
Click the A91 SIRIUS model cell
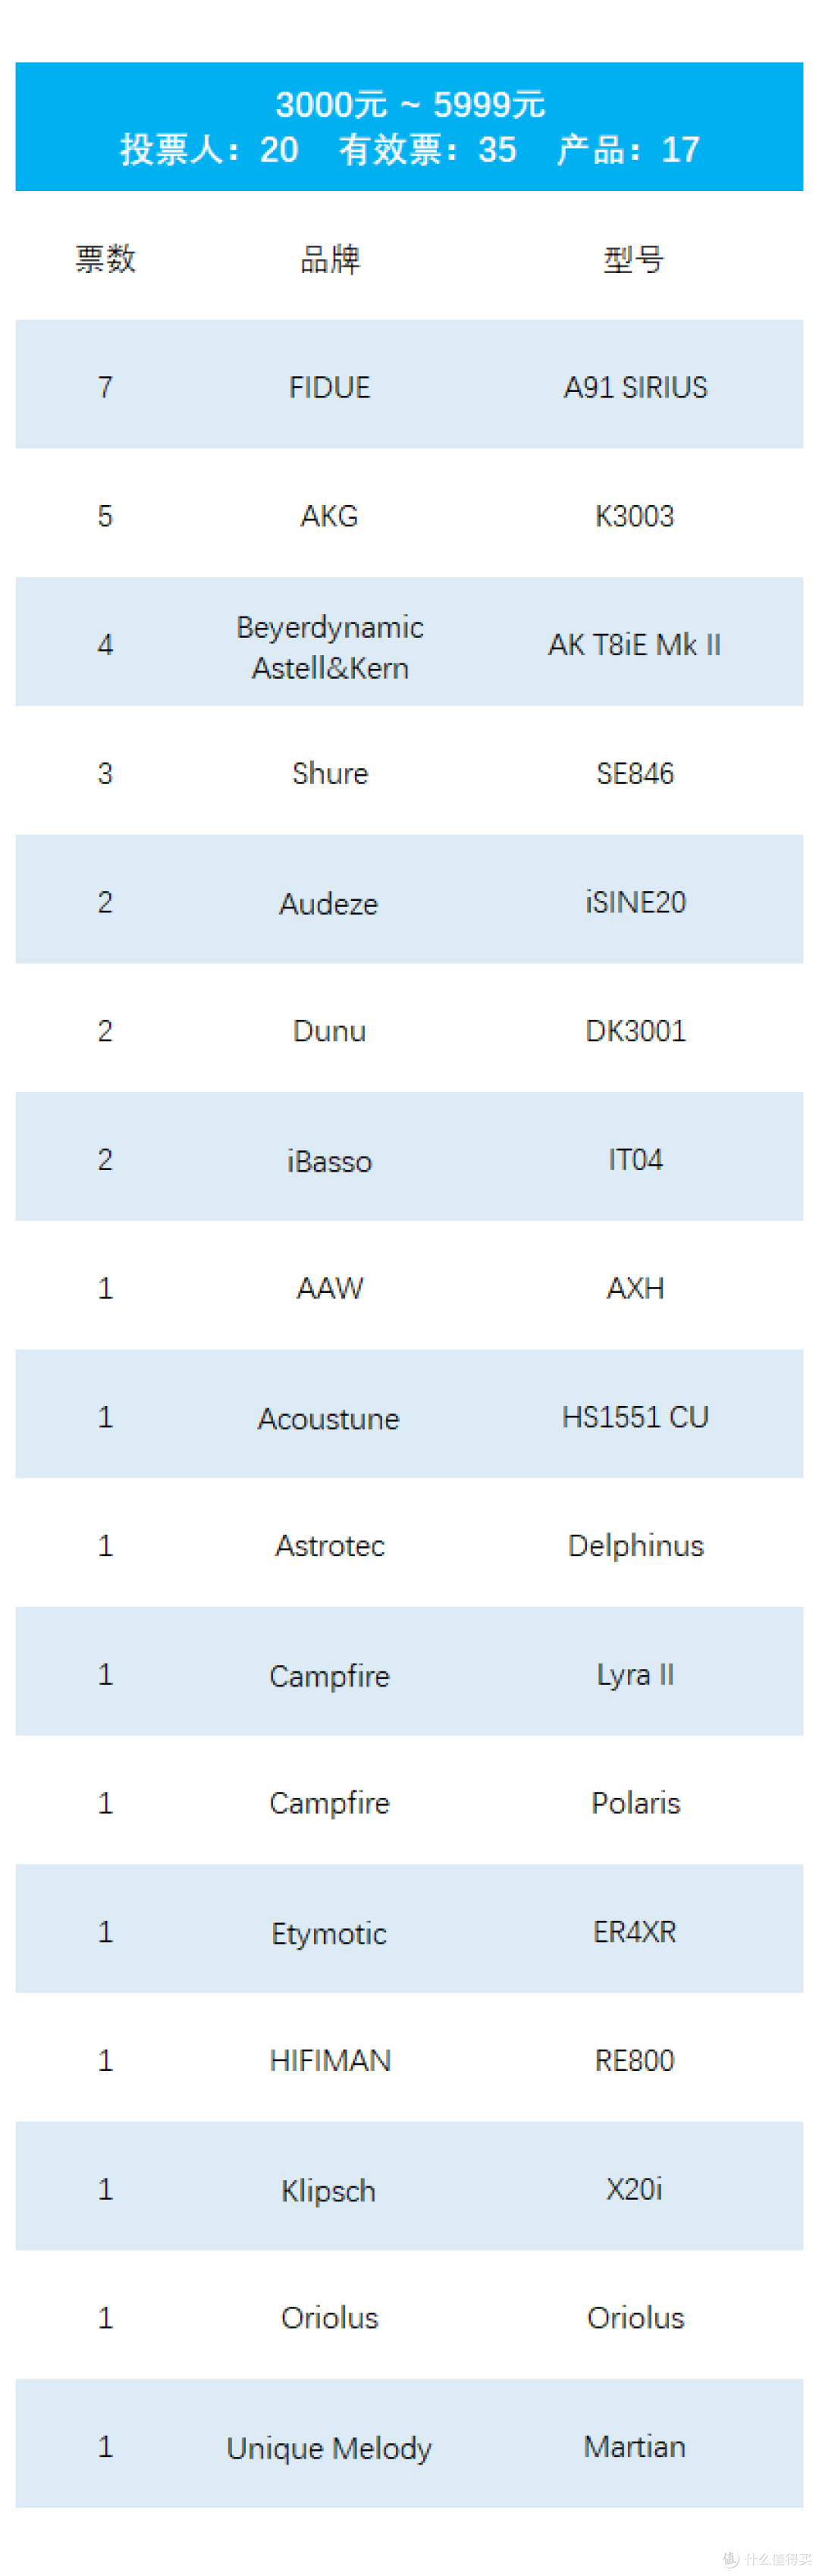click(x=635, y=387)
